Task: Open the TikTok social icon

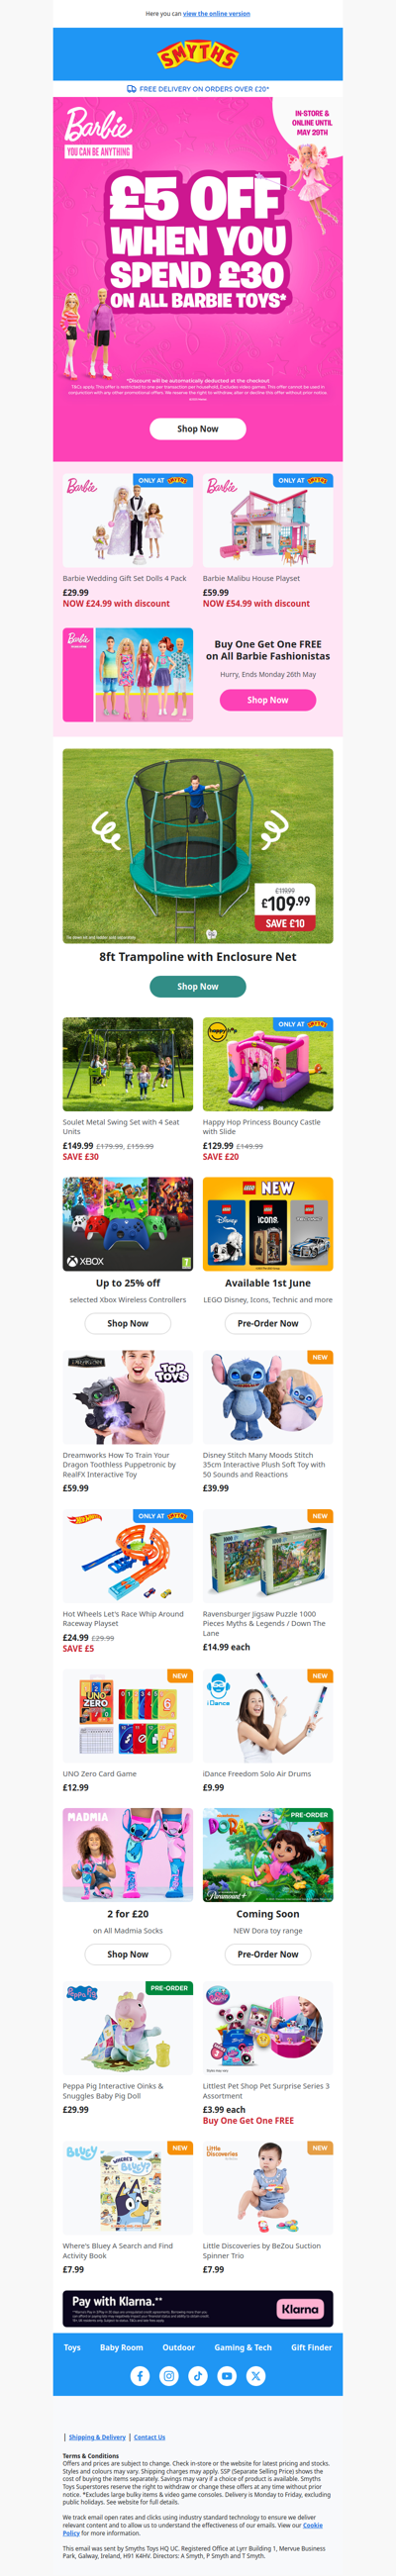Action: [x=198, y=2376]
